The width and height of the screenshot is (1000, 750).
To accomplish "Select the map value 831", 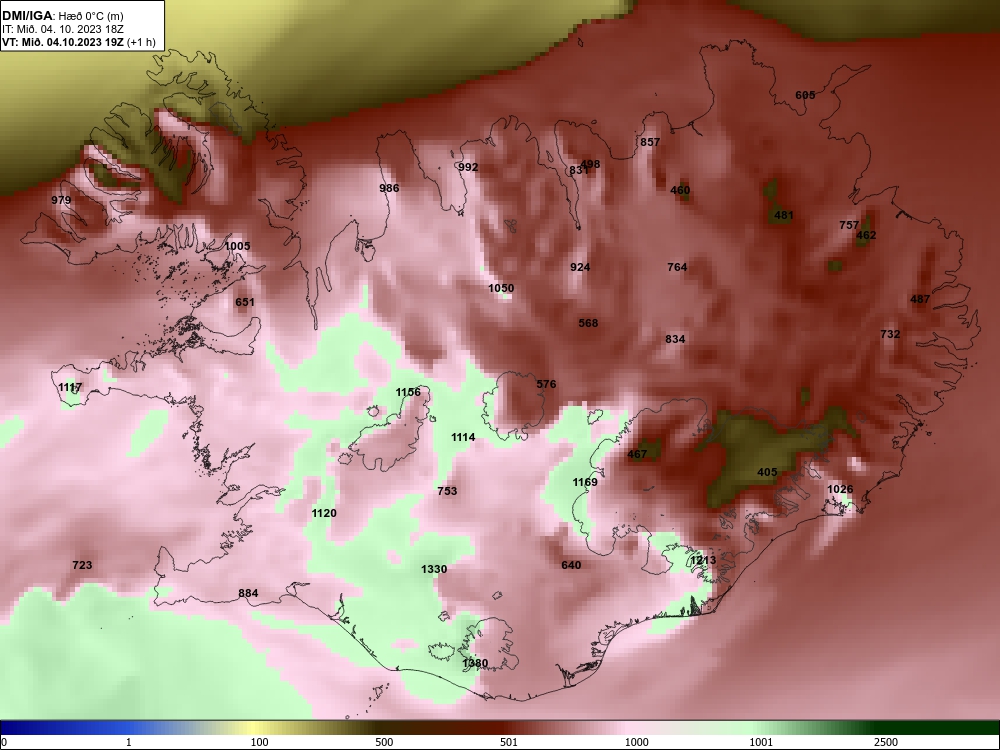I will click(x=578, y=170).
